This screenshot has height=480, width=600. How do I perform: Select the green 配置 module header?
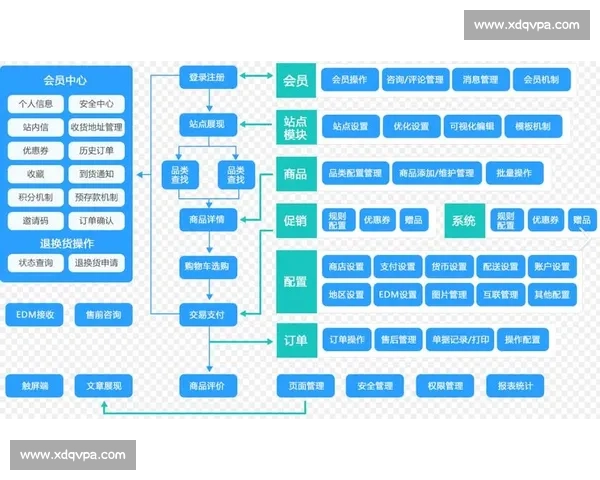(x=296, y=282)
